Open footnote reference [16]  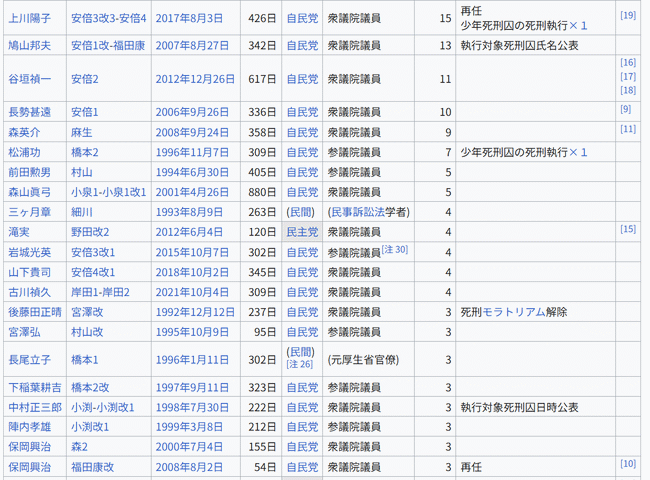pyautogui.click(x=628, y=63)
